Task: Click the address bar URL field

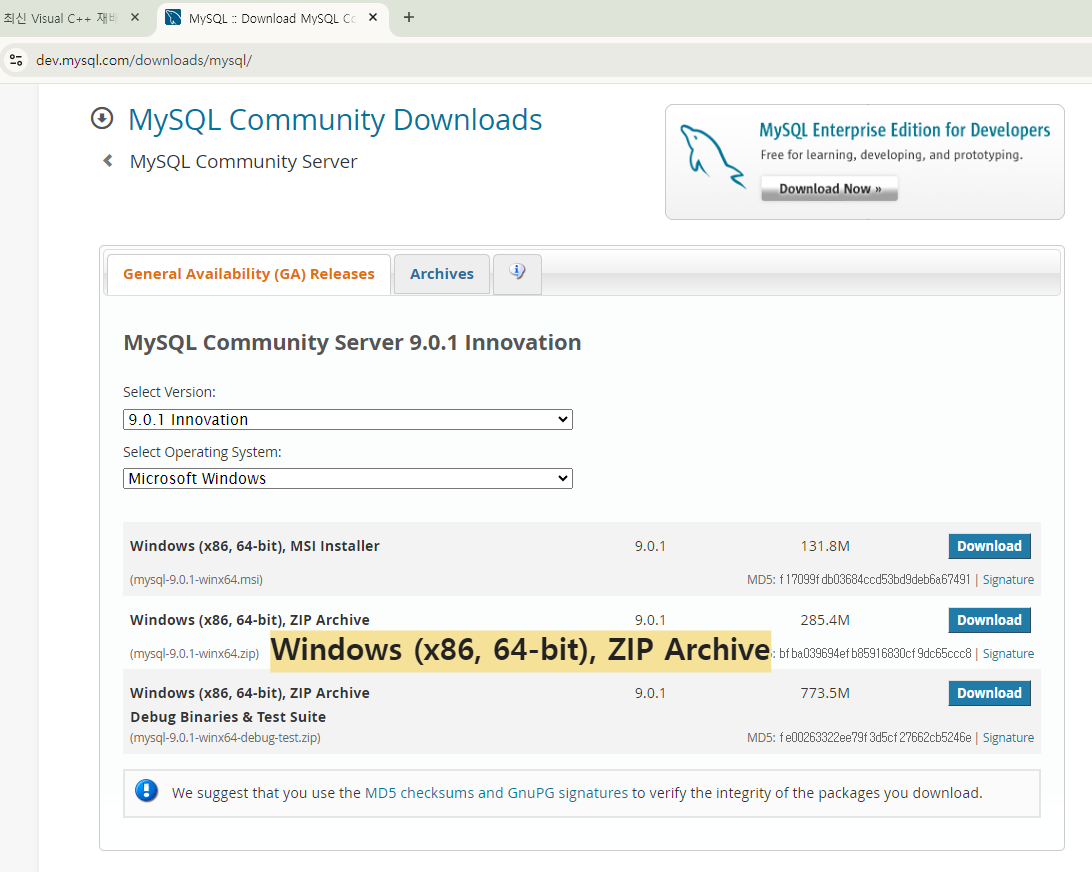Action: (x=144, y=61)
